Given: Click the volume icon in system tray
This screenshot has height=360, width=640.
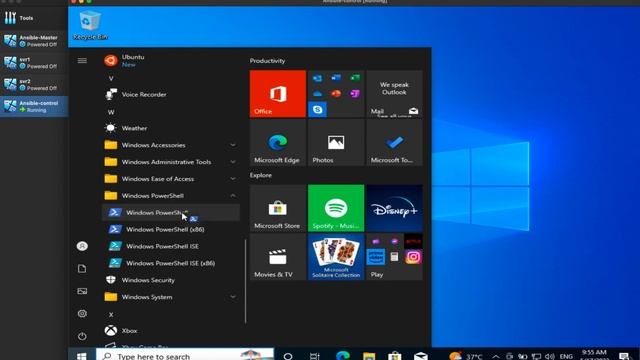Looking at the screenshot, I should pos(549,356).
